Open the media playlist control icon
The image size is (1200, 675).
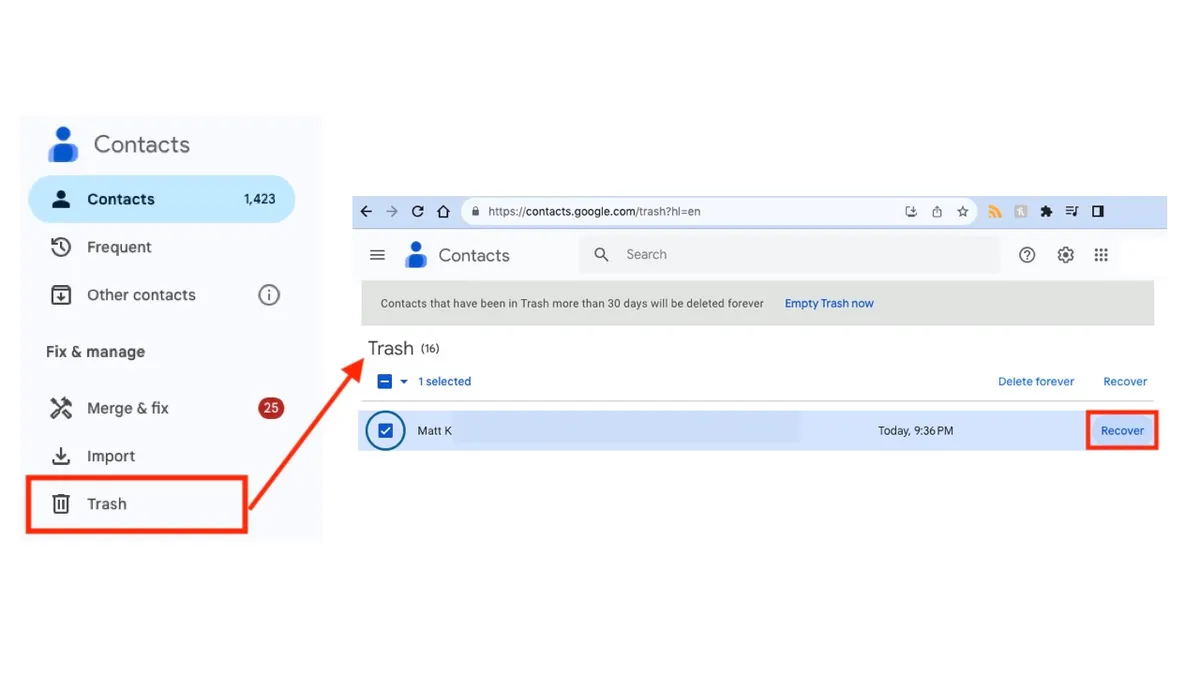point(1072,212)
